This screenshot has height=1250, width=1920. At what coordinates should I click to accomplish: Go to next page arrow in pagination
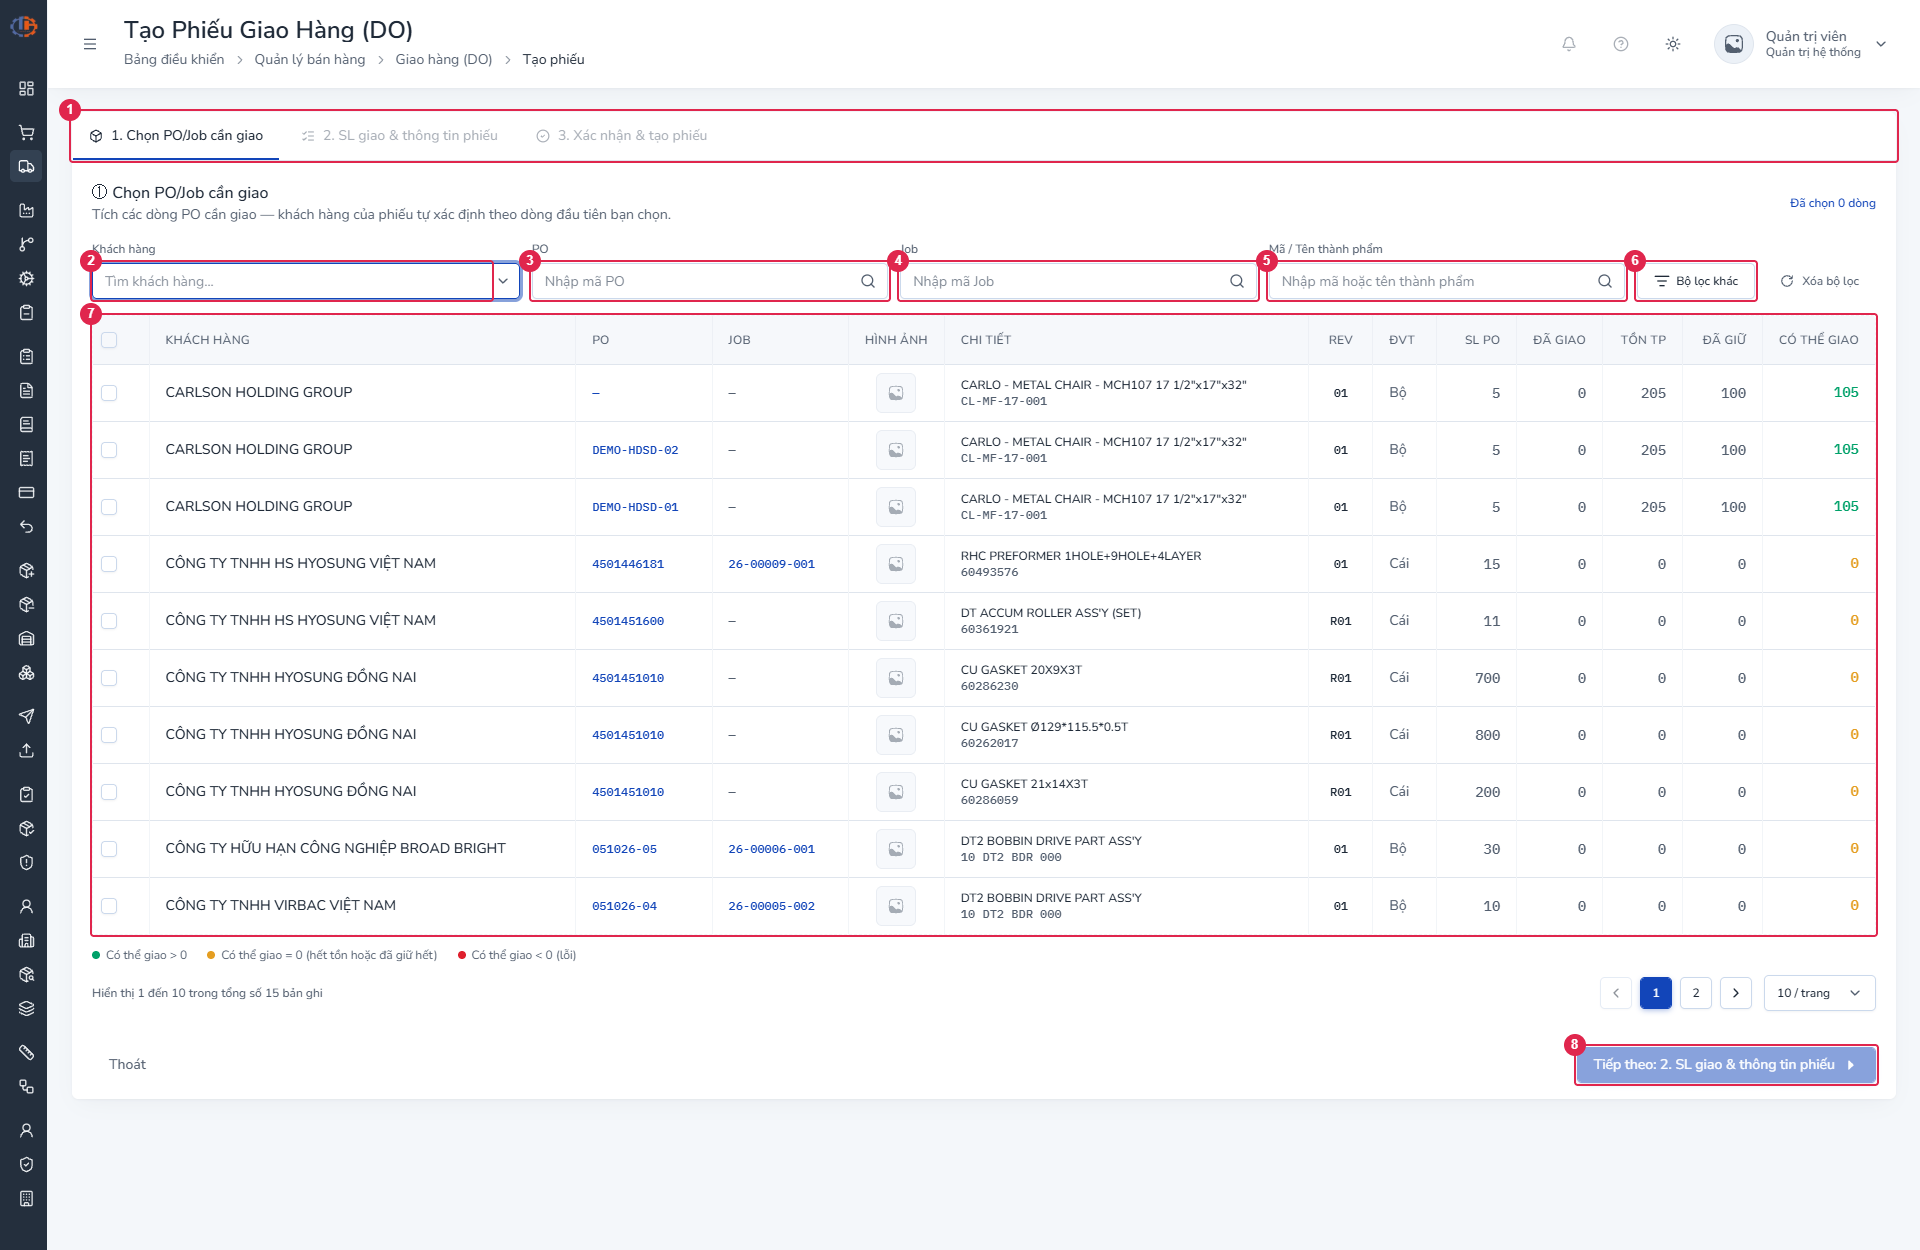(1736, 993)
